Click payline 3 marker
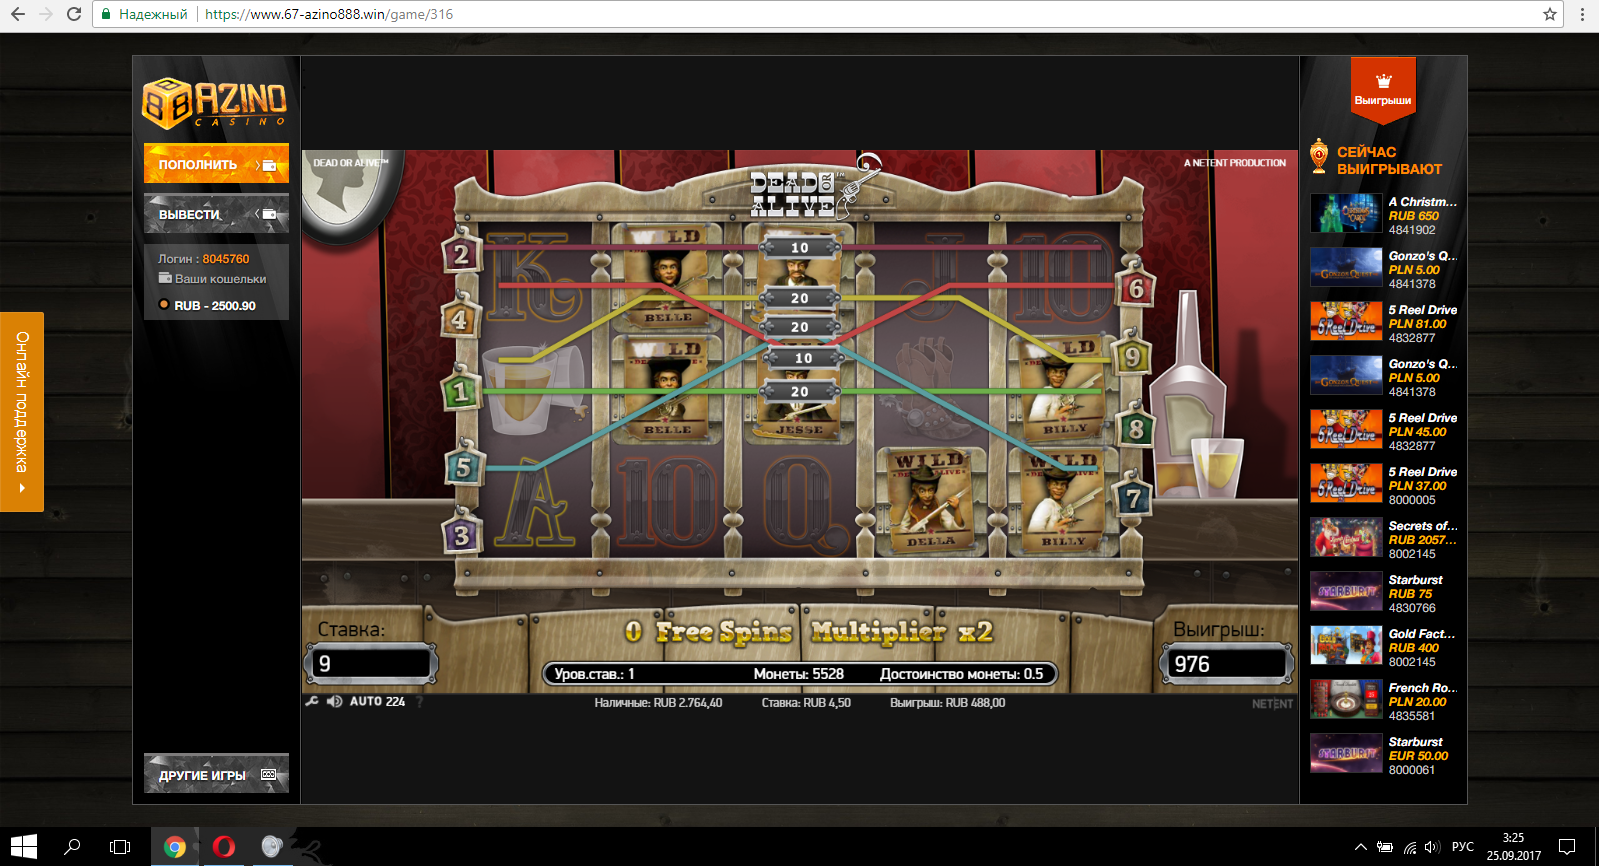This screenshot has height=866, width=1599. coord(461,535)
